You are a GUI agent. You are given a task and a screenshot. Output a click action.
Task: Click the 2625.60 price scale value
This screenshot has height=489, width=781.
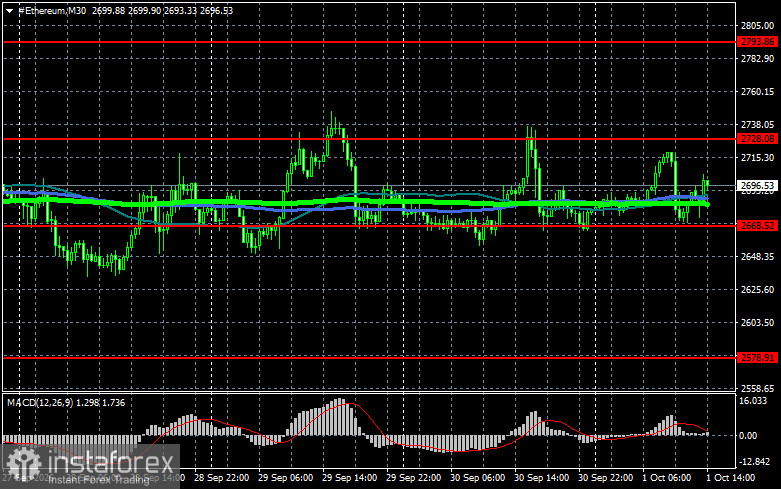point(758,289)
